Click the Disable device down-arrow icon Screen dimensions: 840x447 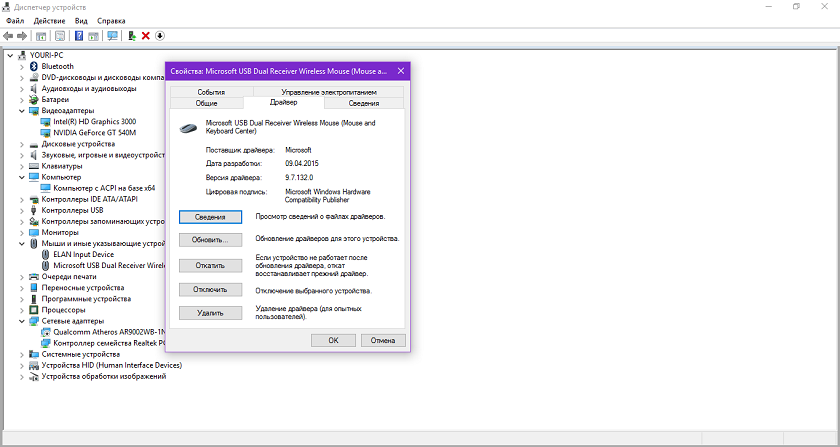160,36
